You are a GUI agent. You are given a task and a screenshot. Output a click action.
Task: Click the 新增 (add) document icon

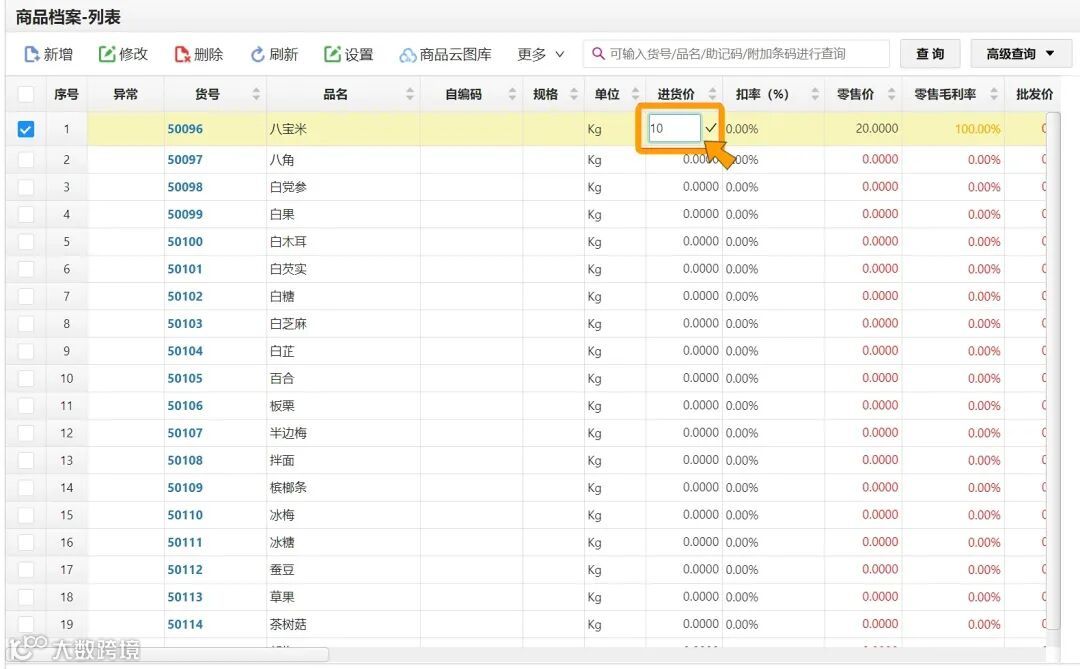[31, 54]
